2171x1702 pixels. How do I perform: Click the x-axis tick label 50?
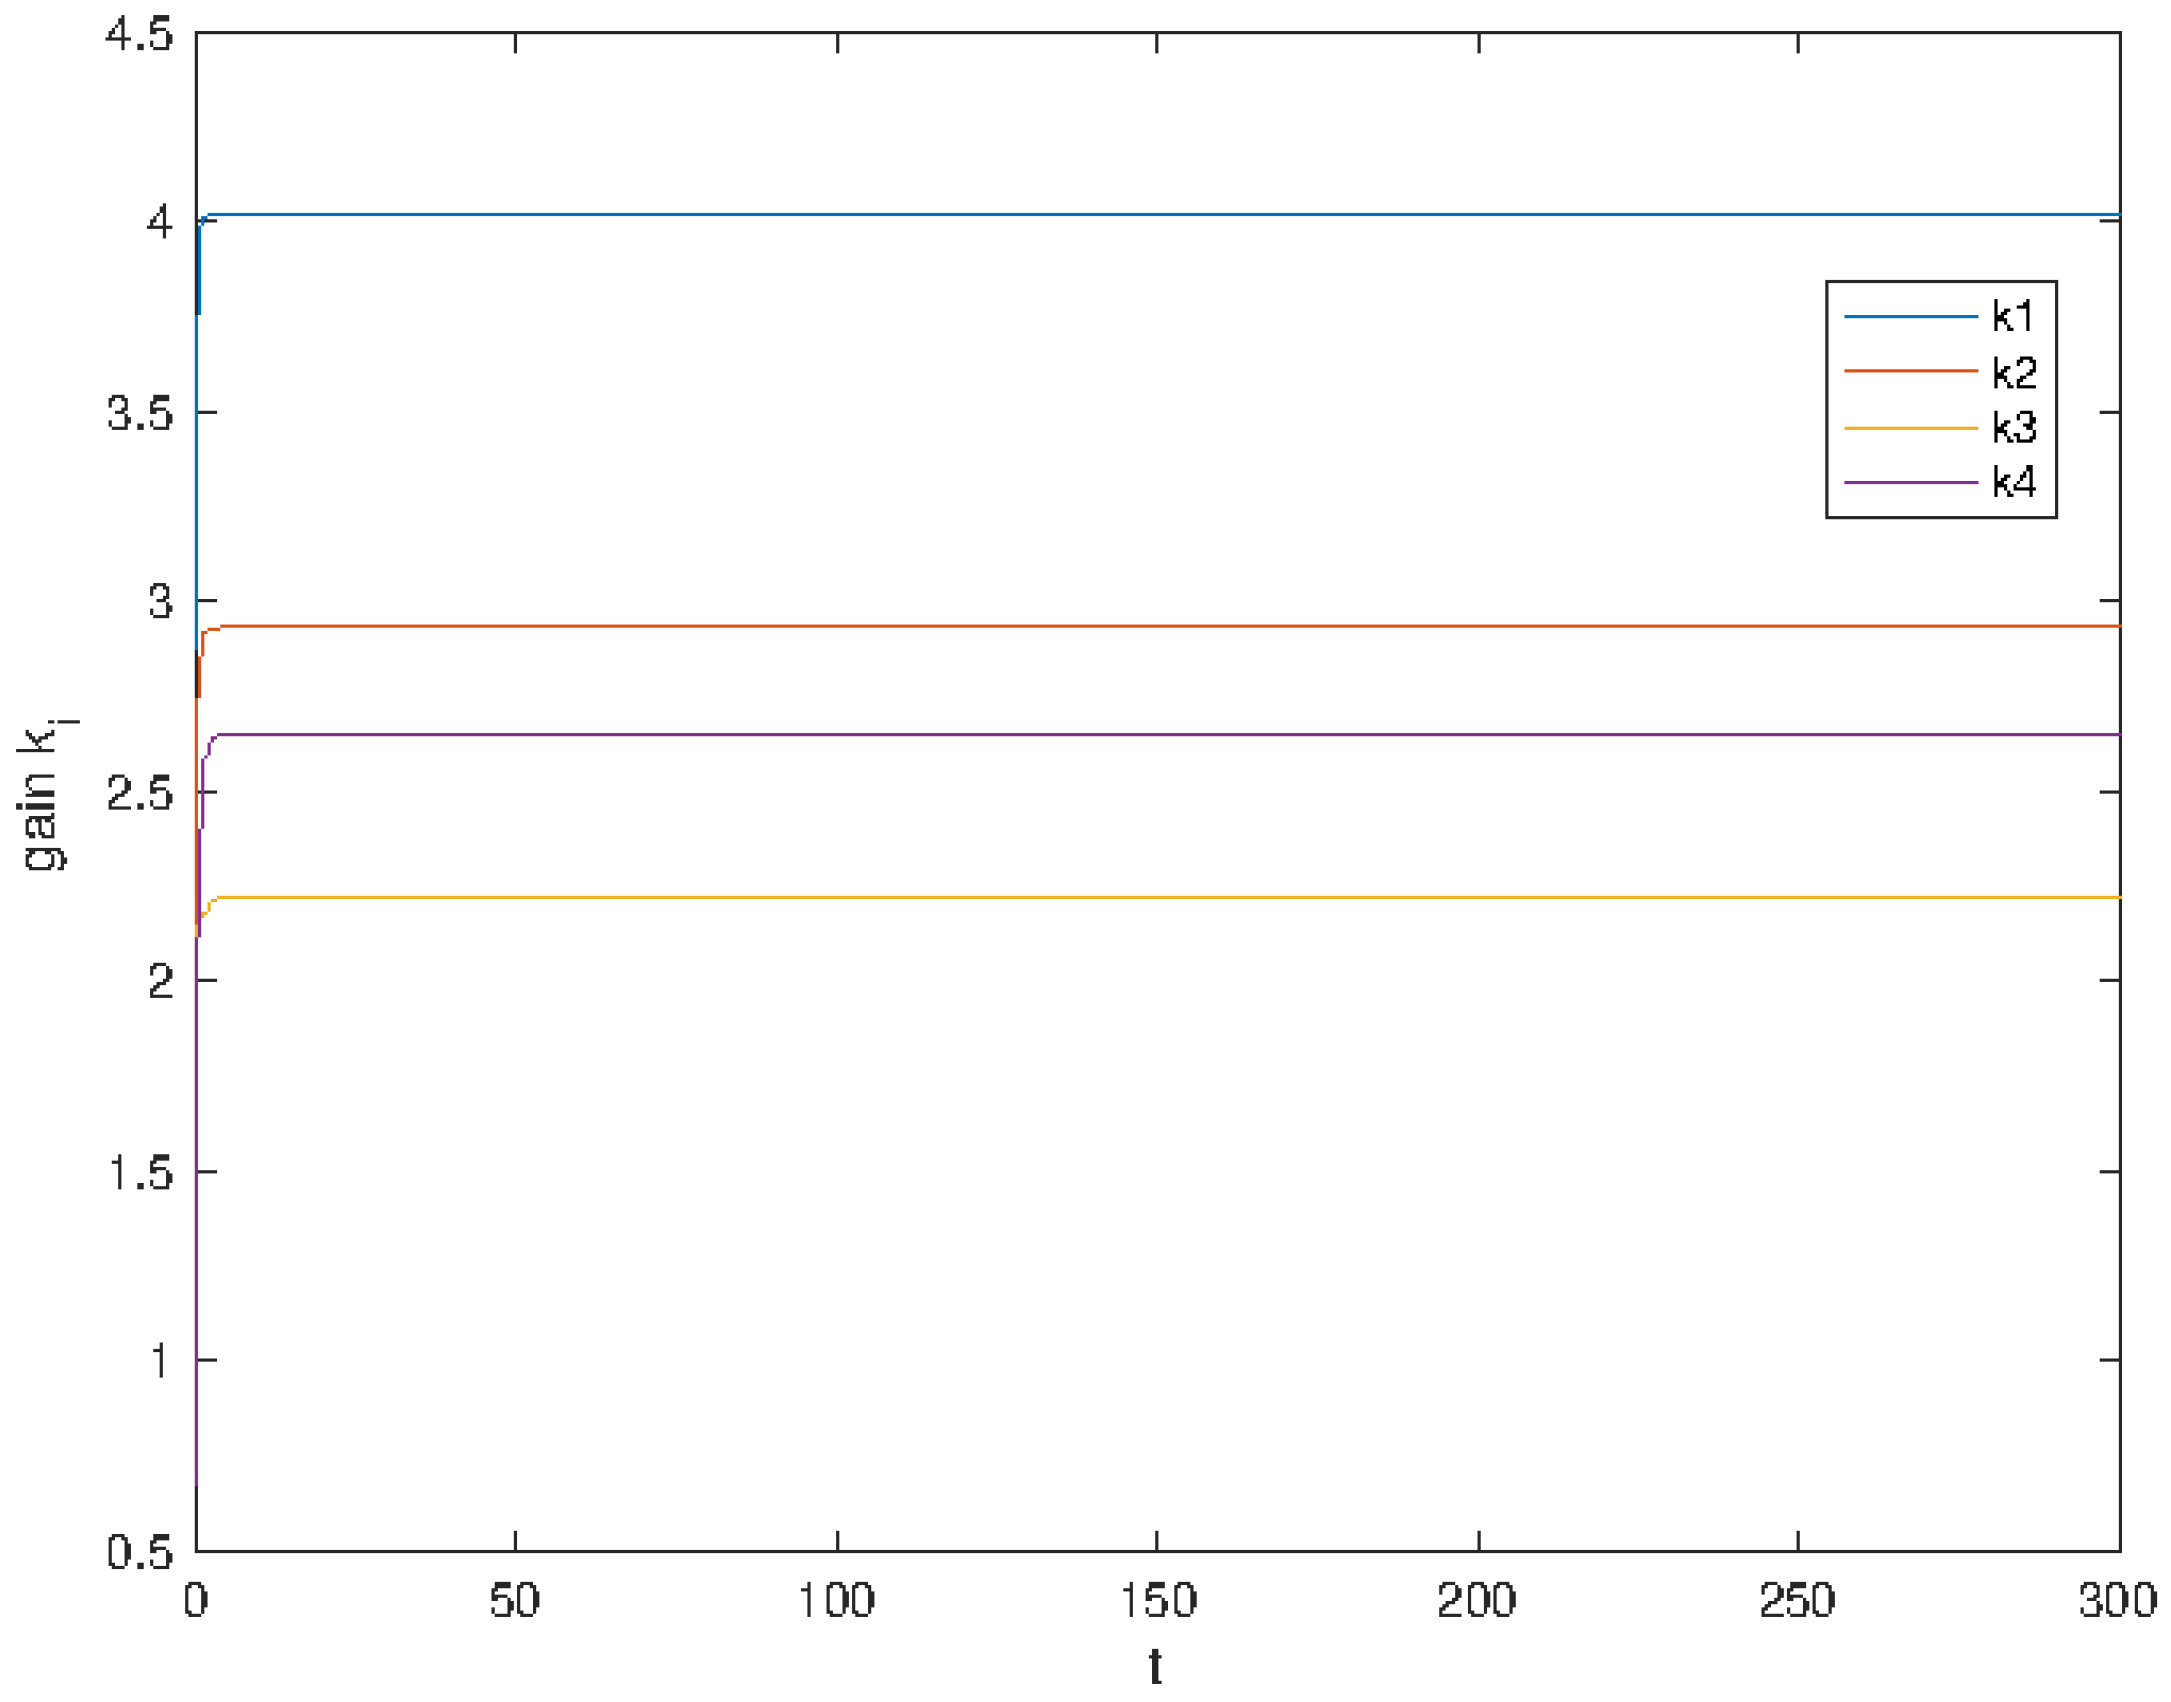click(515, 1601)
